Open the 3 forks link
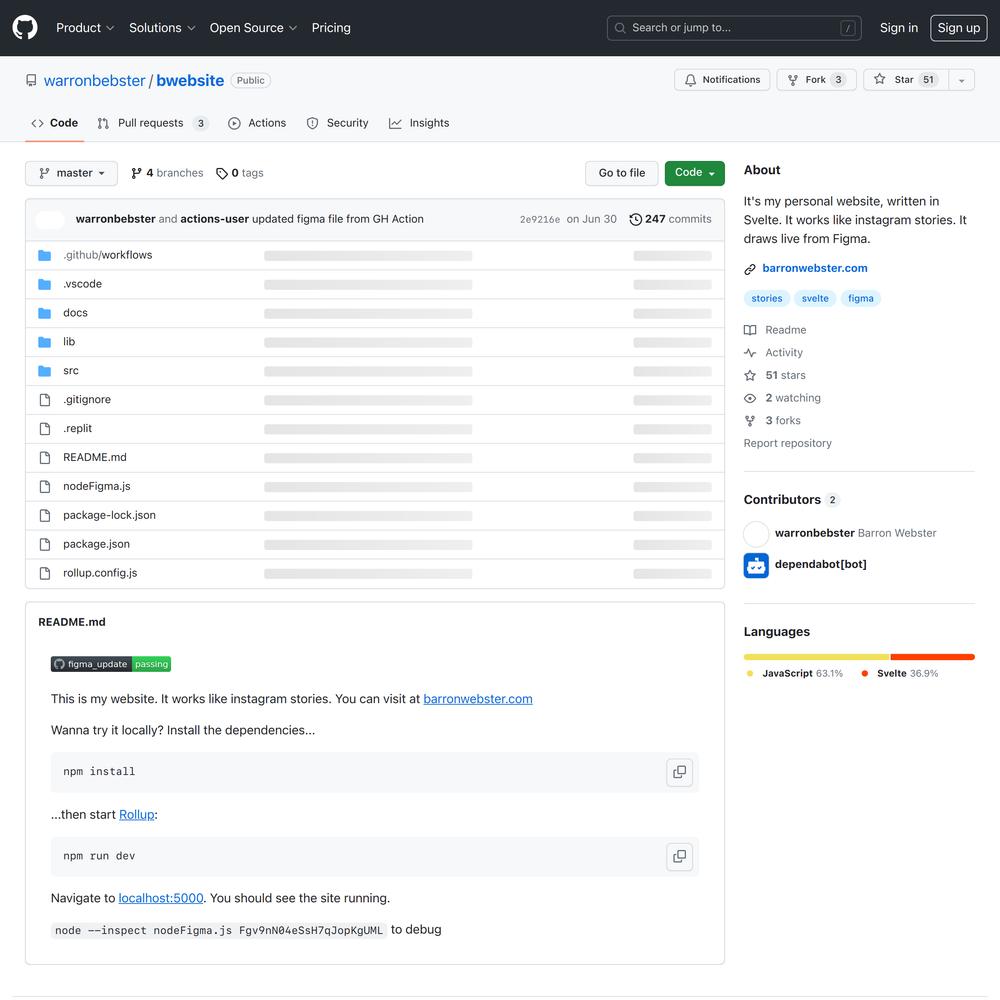This screenshot has height=1000, width=1000. [x=772, y=421]
